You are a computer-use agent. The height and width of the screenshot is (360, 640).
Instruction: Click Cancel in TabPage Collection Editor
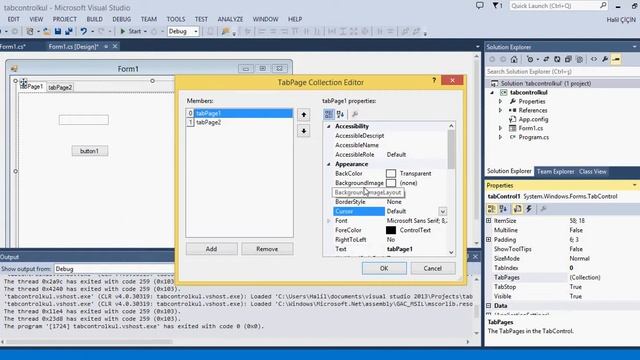tap(433, 268)
